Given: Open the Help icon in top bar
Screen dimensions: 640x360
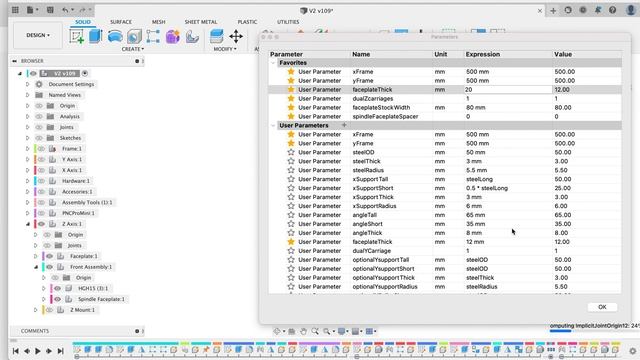Looking at the screenshot, I should point(613,10).
